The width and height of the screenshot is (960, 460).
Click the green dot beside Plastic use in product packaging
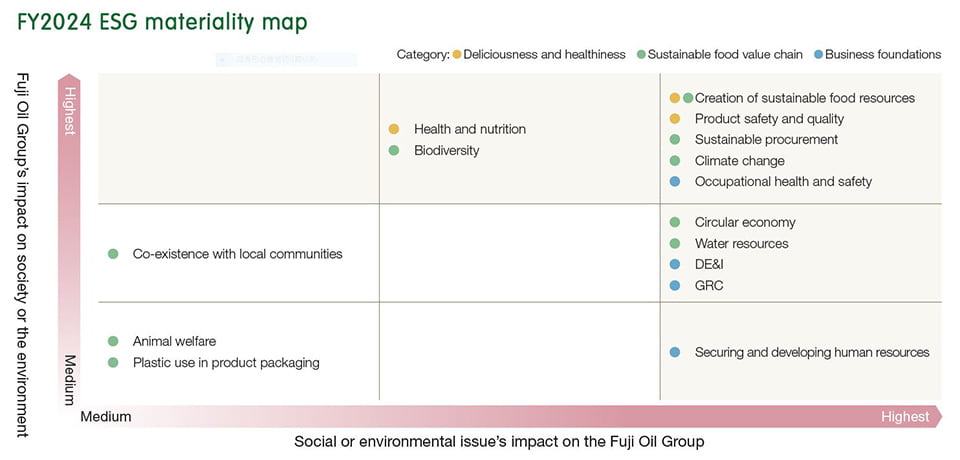[113, 363]
